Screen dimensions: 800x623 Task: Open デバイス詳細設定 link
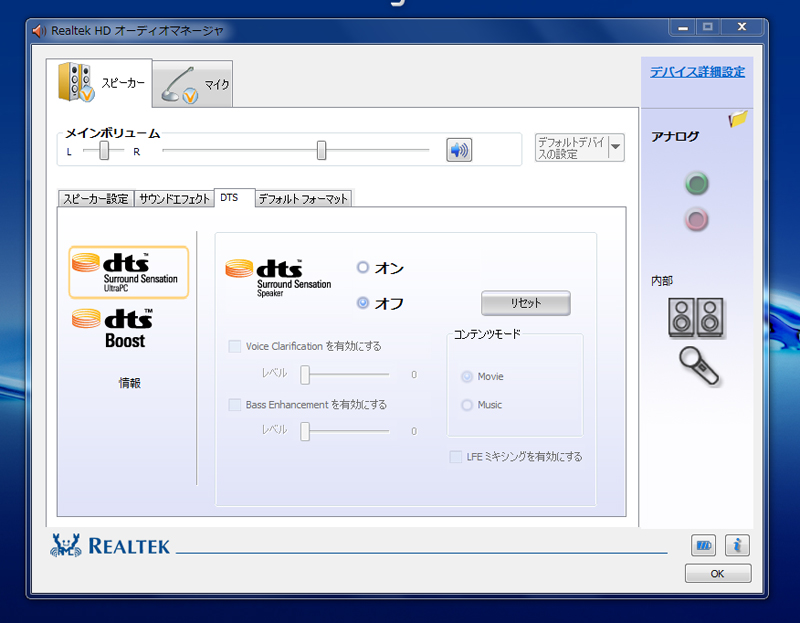click(697, 72)
